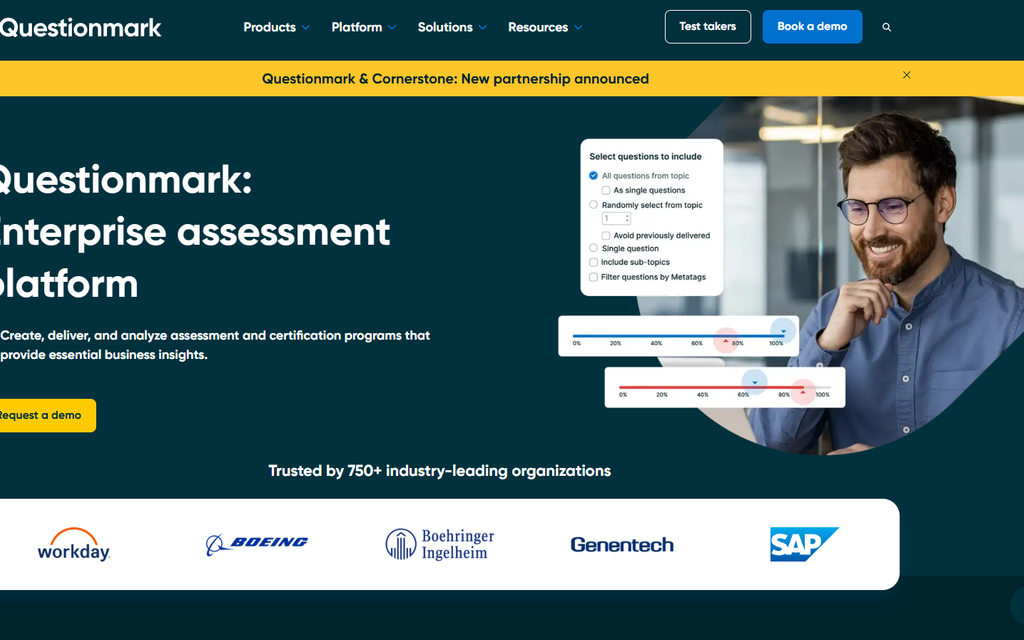Image resolution: width=1024 pixels, height=640 pixels.
Task: Click red marker on the blue slider
Action: (x=726, y=341)
